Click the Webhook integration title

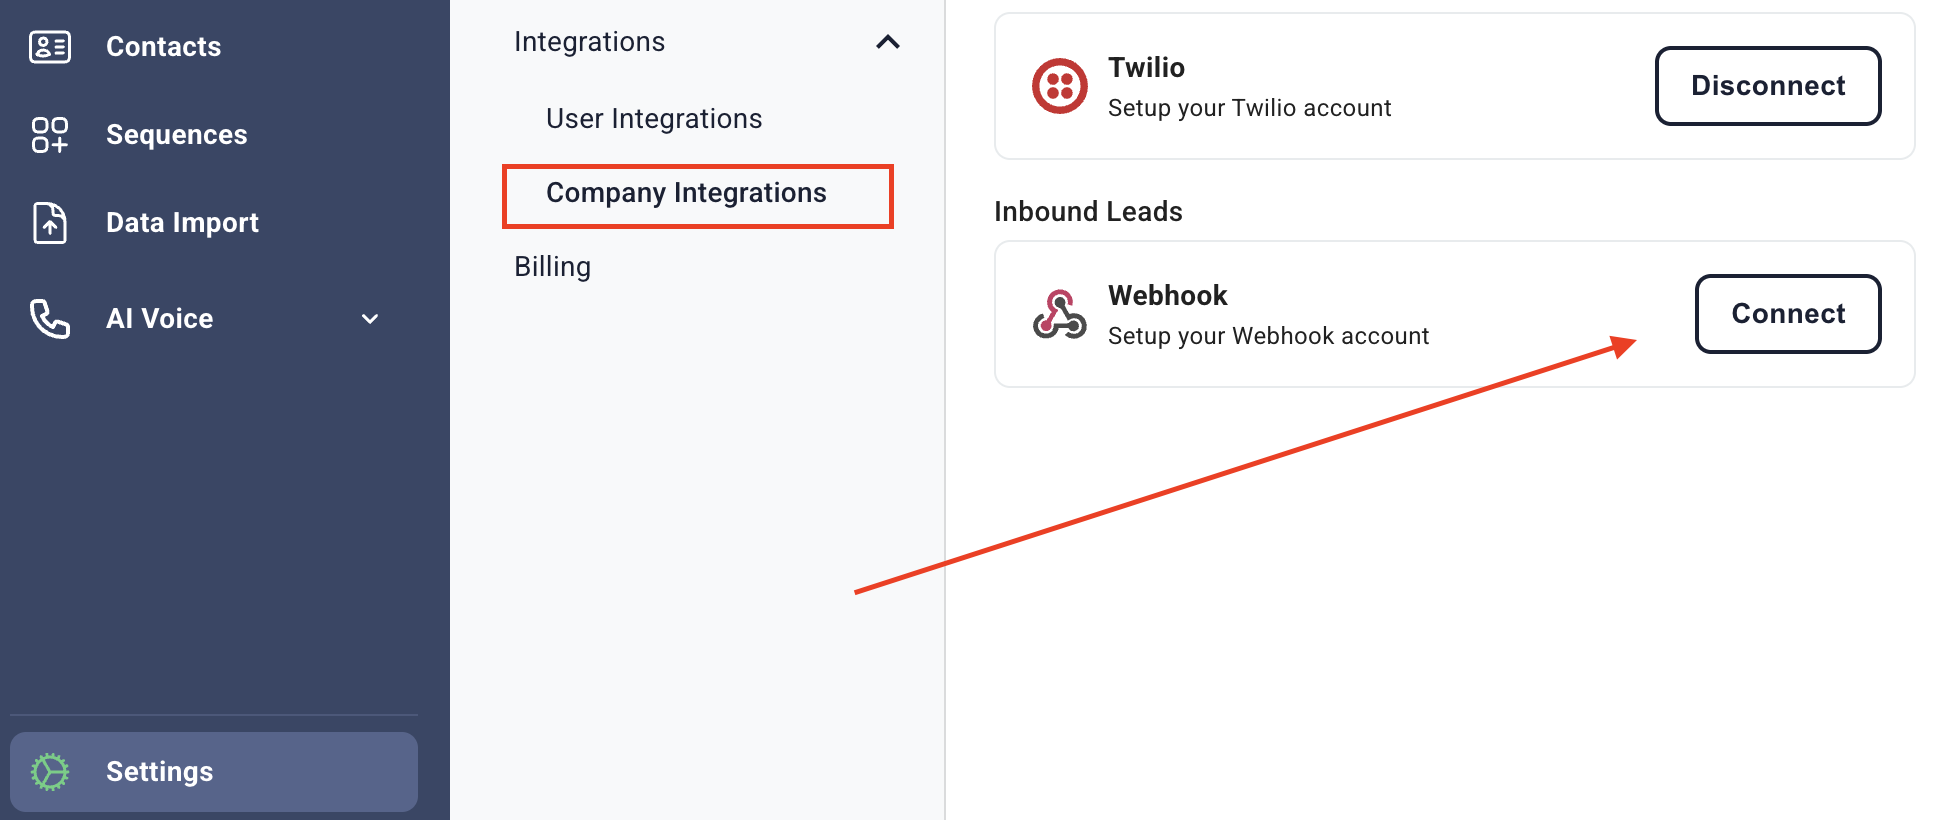(1168, 295)
